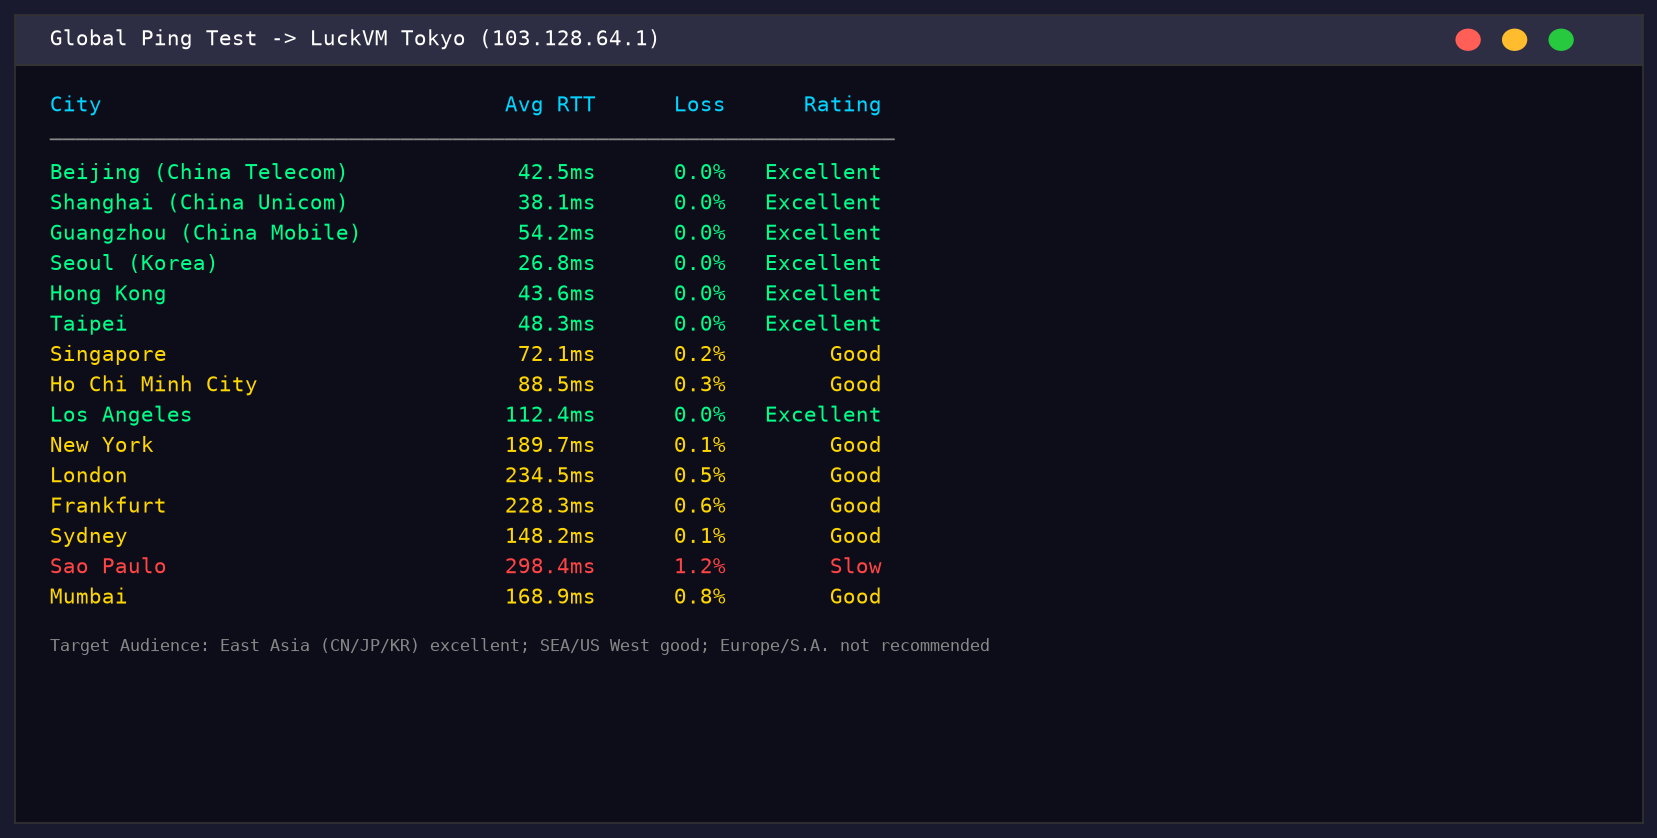The width and height of the screenshot is (1657, 838).
Task: Select the 'Guangzhou (China Mobile)' city name
Action: (205, 233)
